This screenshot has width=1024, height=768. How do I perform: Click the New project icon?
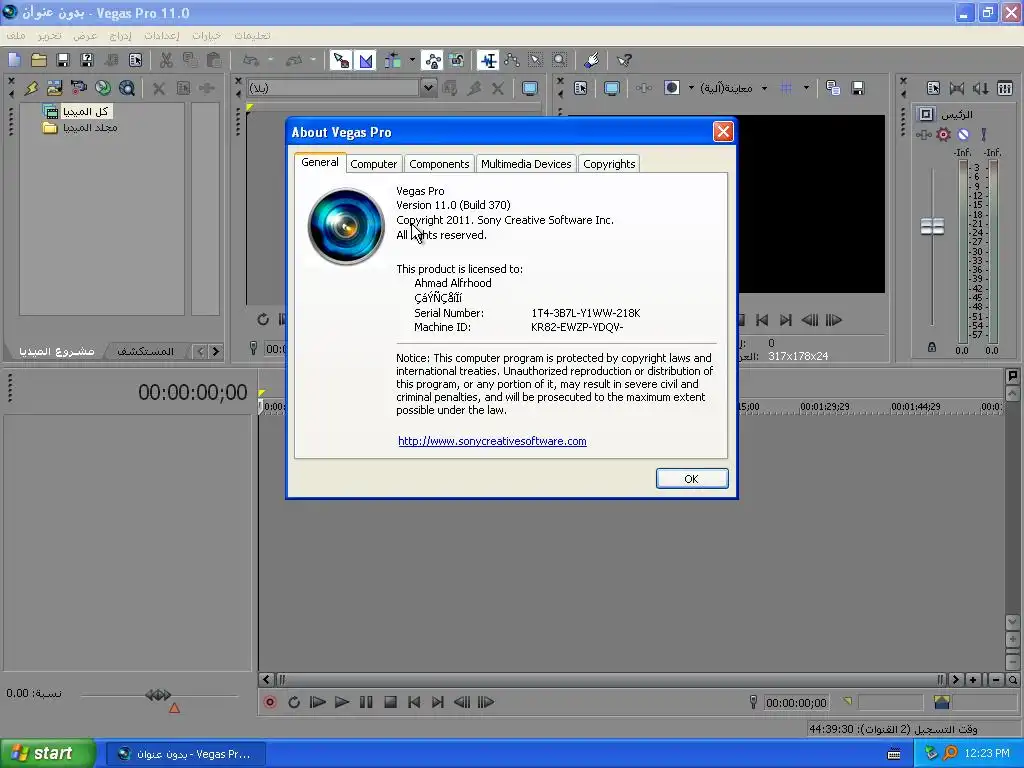click(14, 60)
